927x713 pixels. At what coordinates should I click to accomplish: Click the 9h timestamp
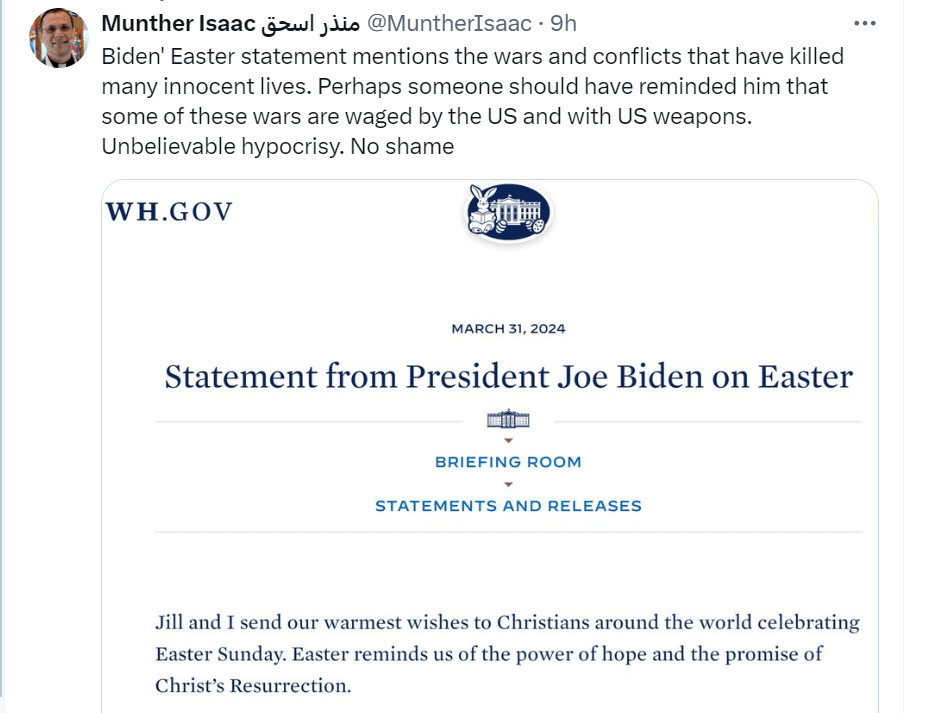[563, 24]
